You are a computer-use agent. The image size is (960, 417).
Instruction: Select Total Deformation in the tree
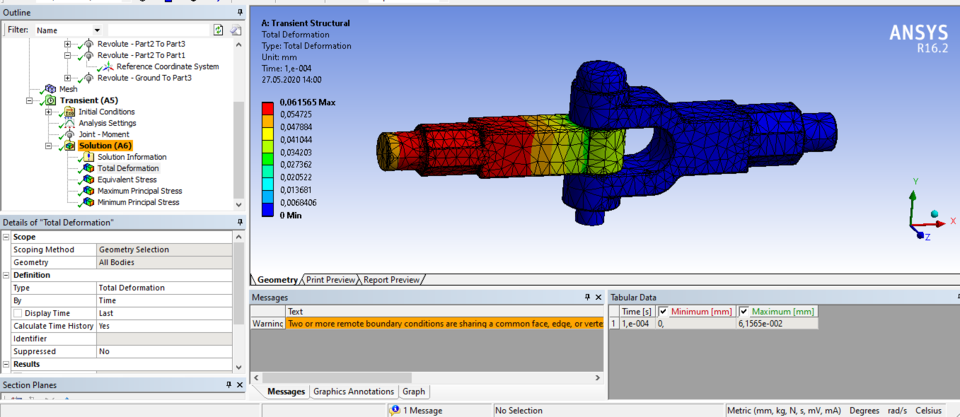(x=128, y=168)
